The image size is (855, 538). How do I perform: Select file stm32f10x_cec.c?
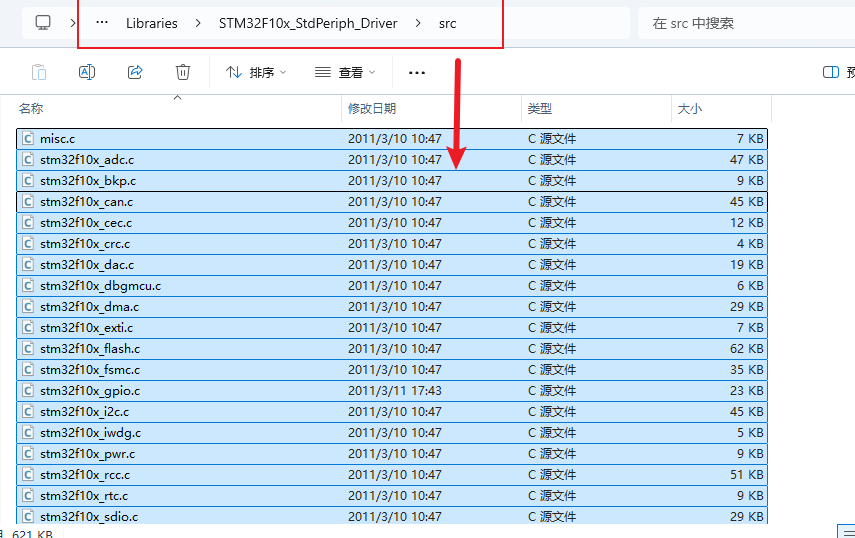coord(392,222)
